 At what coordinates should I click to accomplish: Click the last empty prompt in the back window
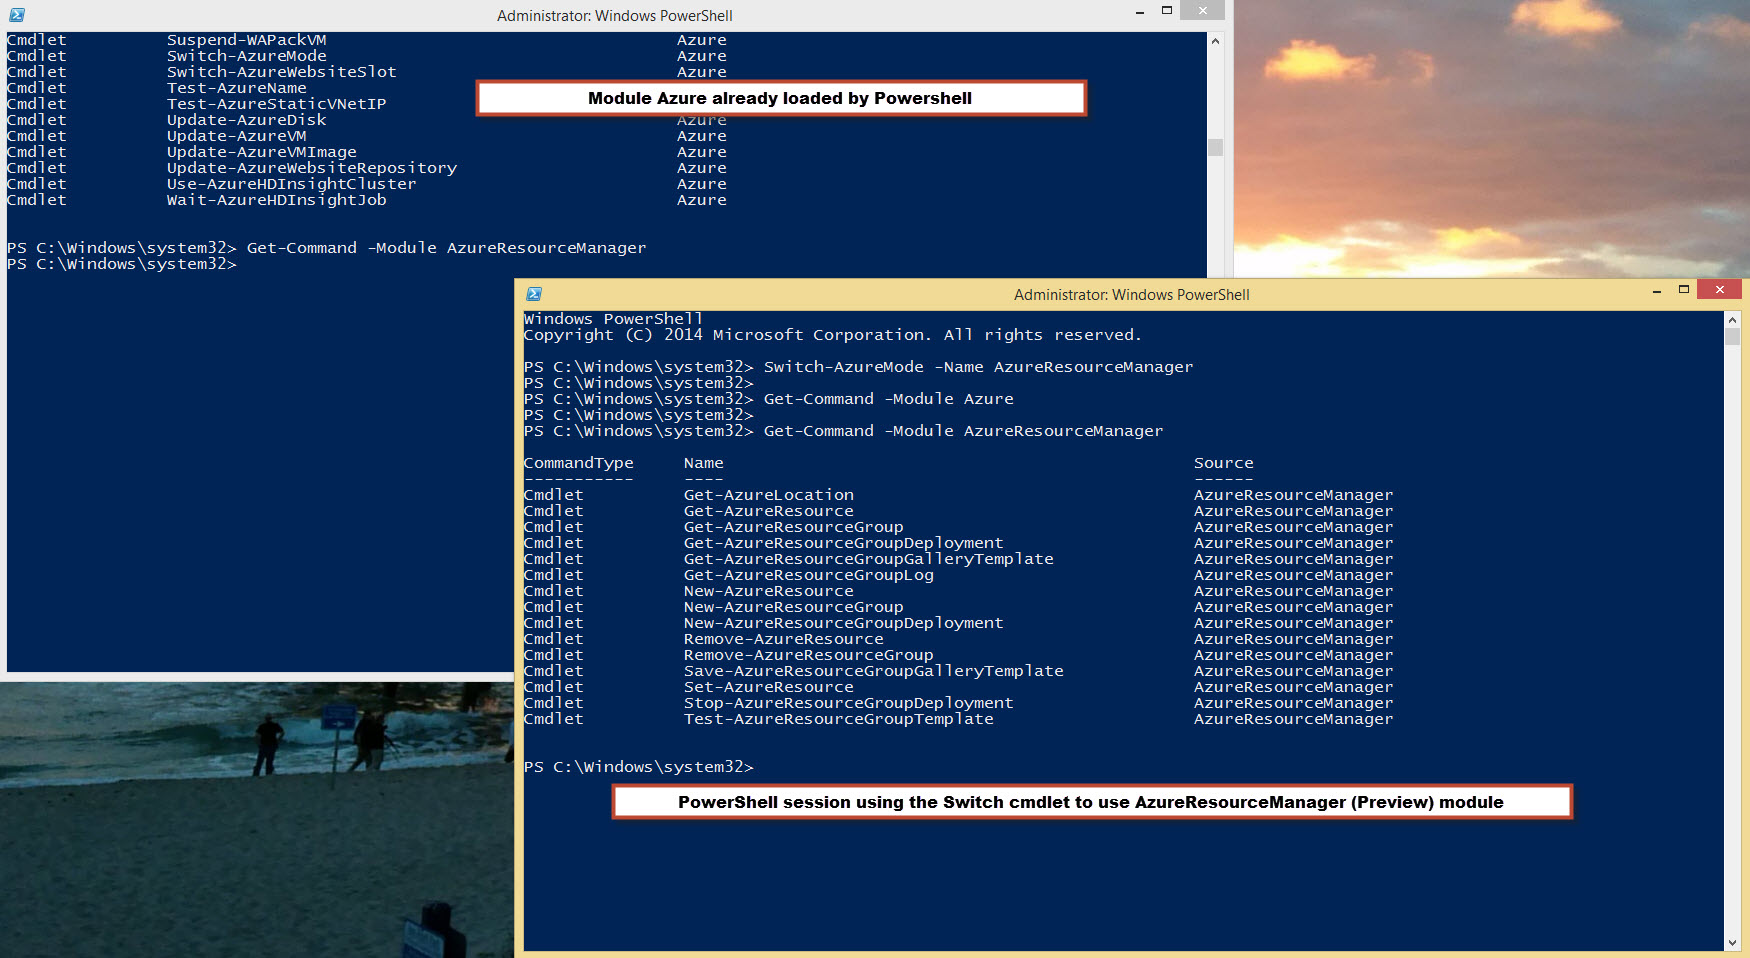tap(122, 264)
